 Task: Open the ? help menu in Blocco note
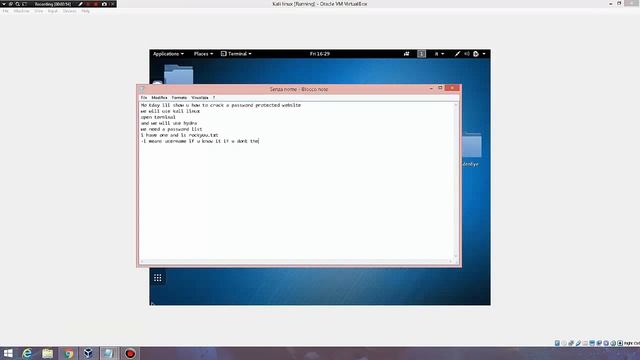pyautogui.click(x=213, y=98)
